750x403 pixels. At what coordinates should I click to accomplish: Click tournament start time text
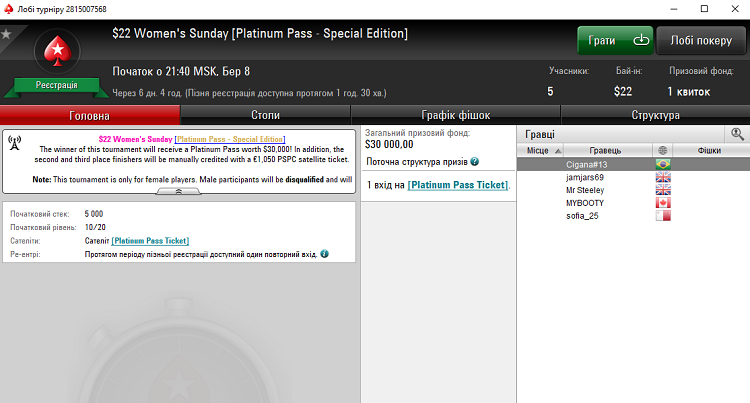click(x=181, y=72)
